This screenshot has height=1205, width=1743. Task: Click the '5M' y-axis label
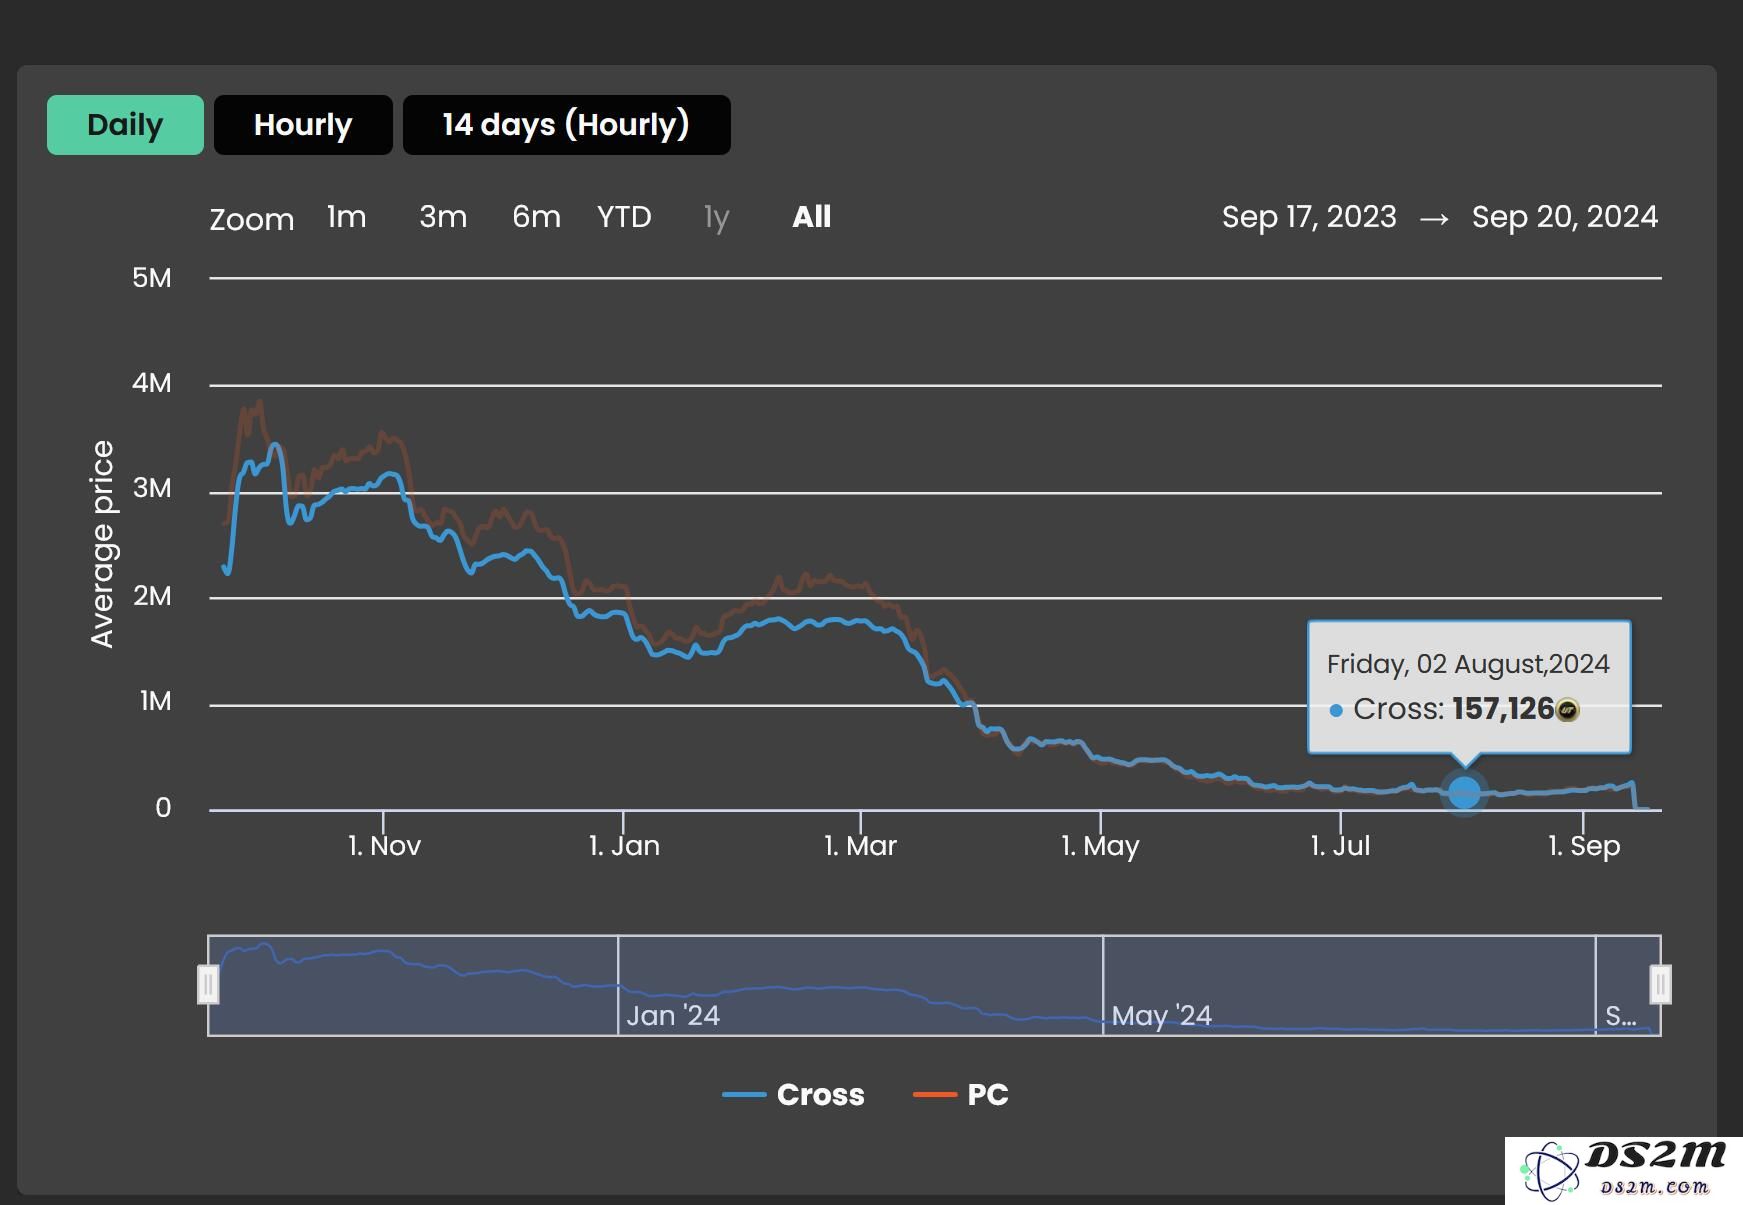pyautogui.click(x=152, y=278)
